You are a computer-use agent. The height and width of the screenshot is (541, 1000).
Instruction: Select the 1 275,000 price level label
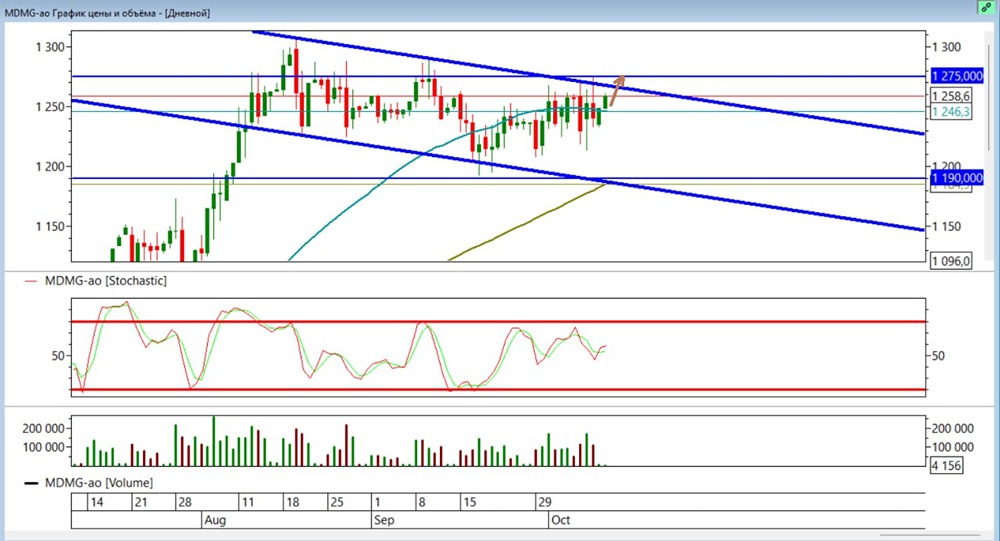click(x=957, y=76)
